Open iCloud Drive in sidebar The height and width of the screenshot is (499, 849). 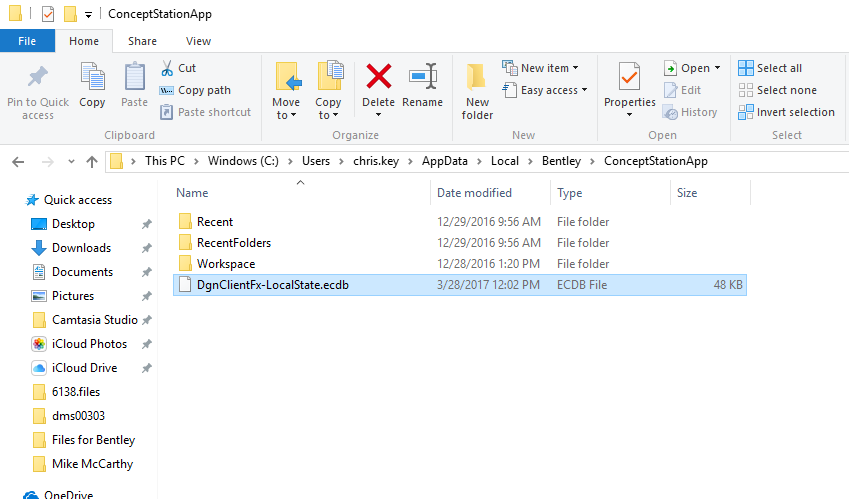point(84,368)
